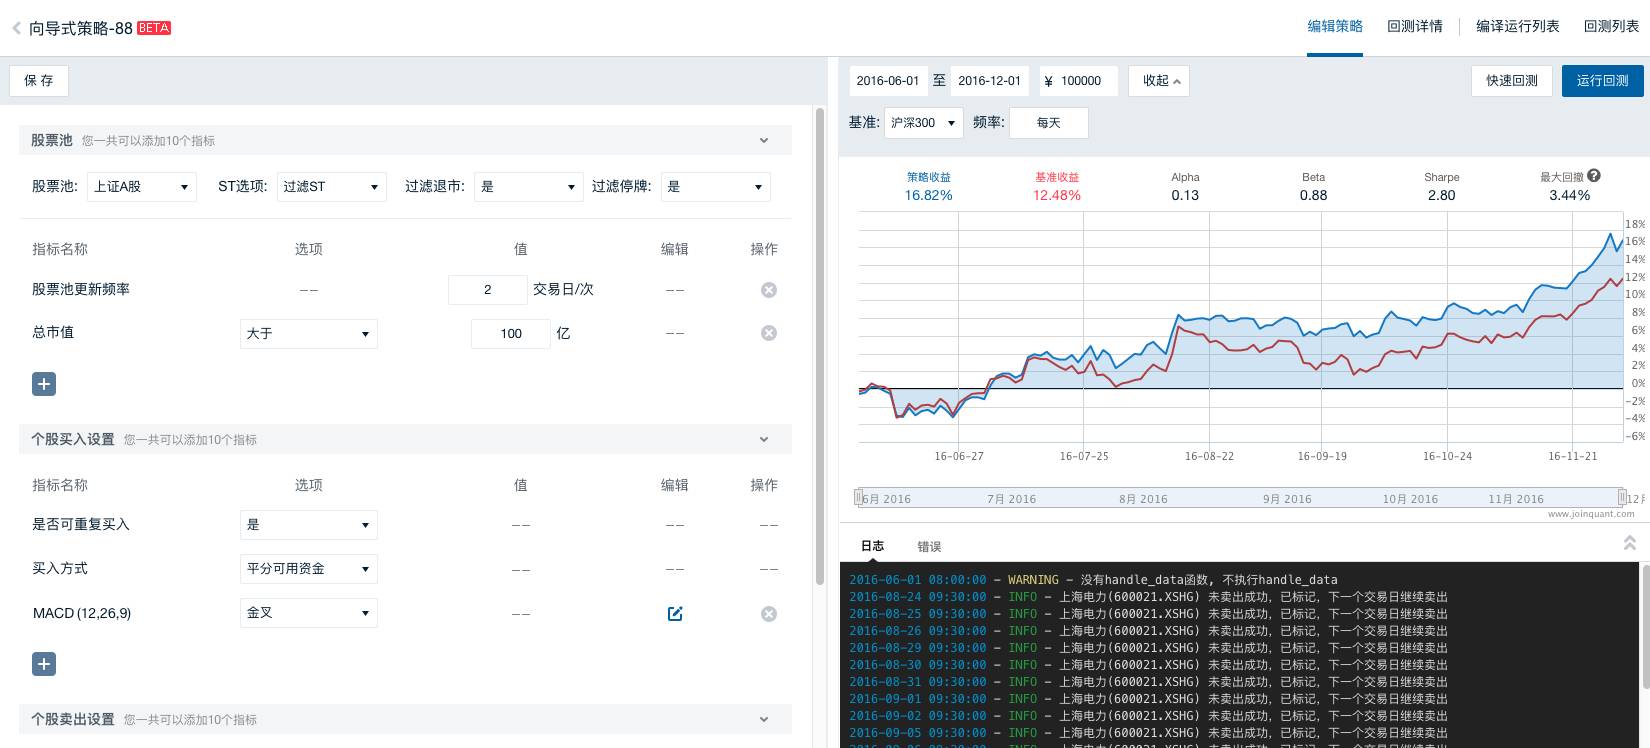Go back using the left chevron icon

[x=16, y=28]
